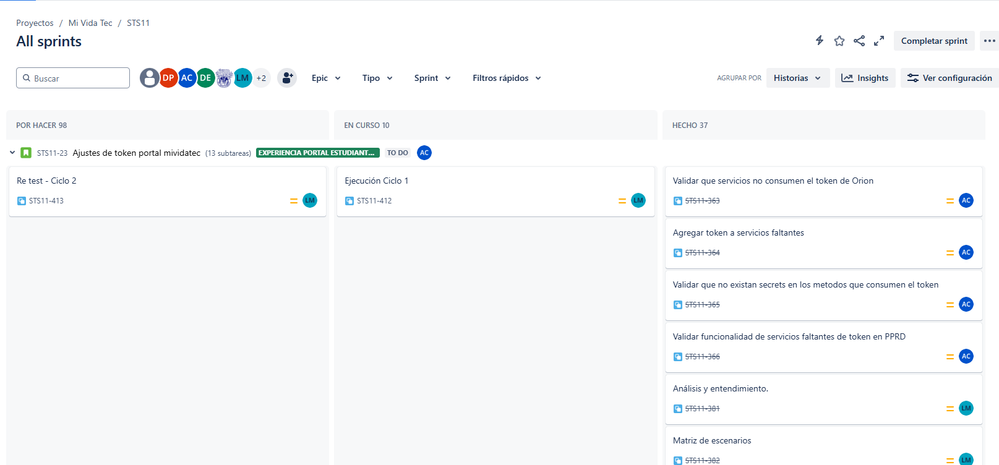
Task: Open the share icon
Action: [x=859, y=41]
